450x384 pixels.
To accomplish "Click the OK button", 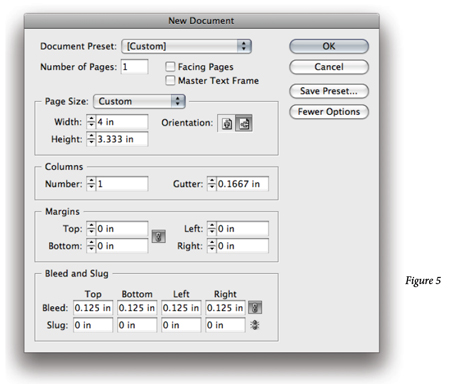I will click(x=329, y=46).
